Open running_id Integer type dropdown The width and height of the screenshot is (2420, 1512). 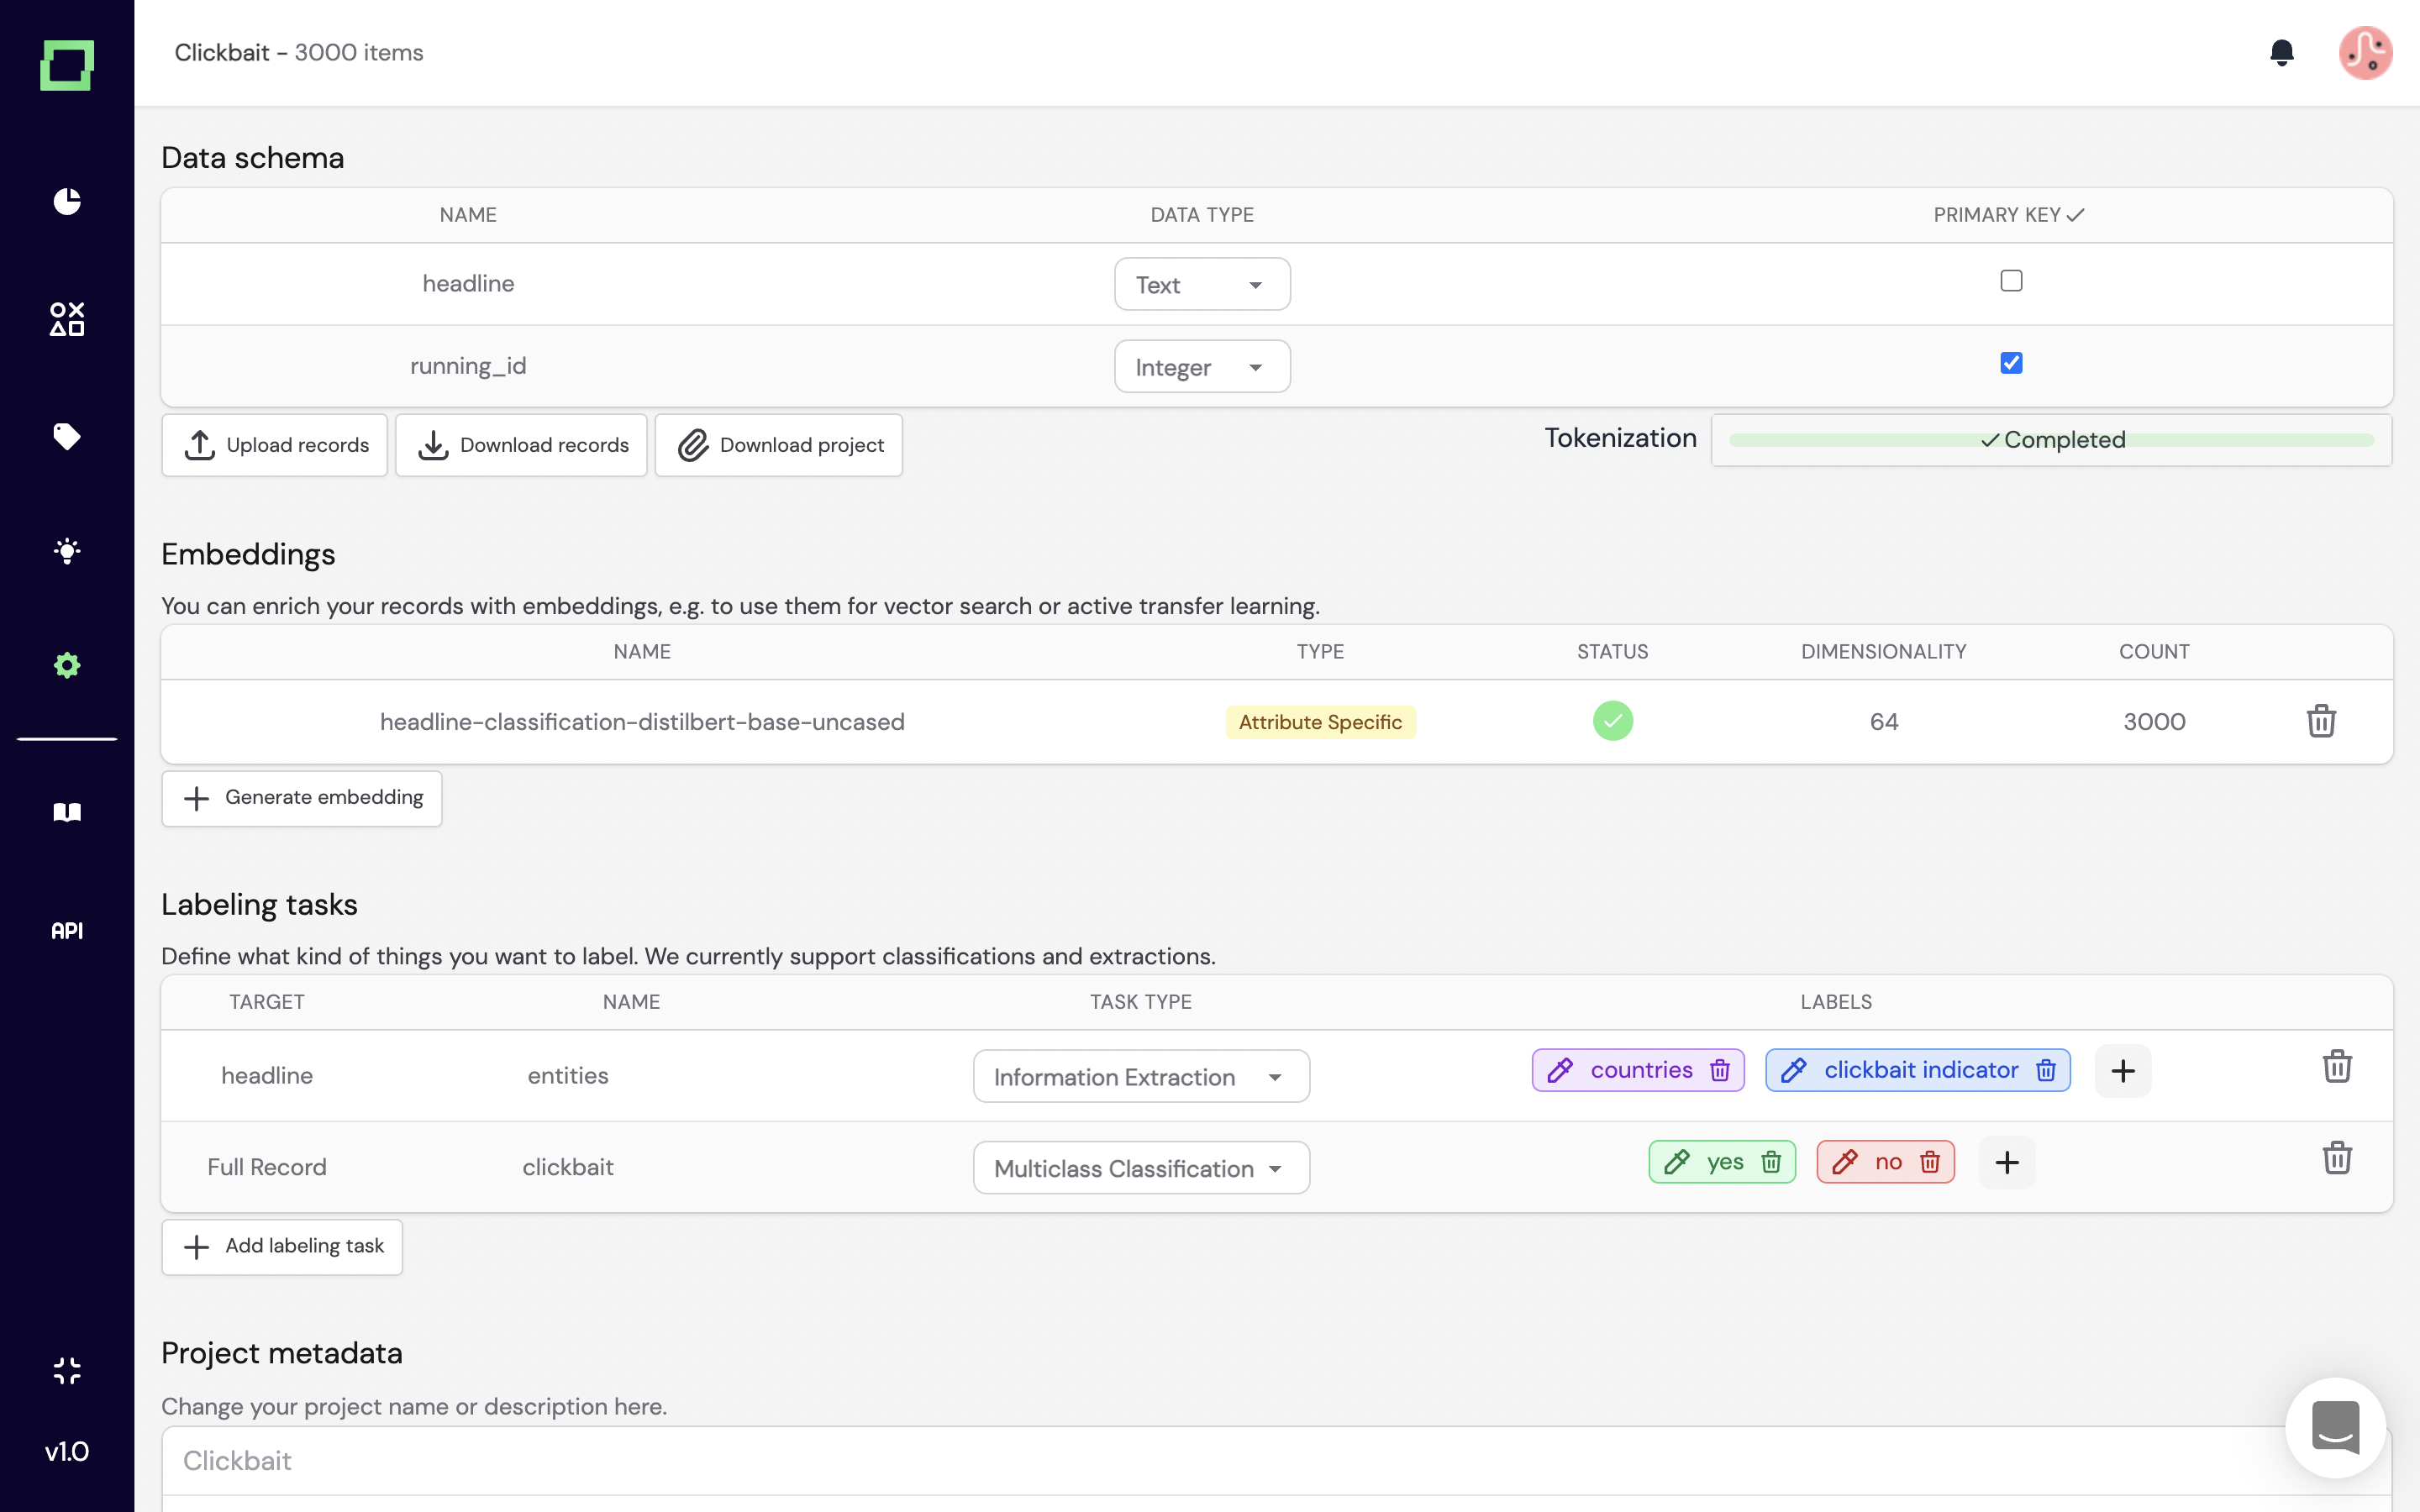pos(1201,367)
